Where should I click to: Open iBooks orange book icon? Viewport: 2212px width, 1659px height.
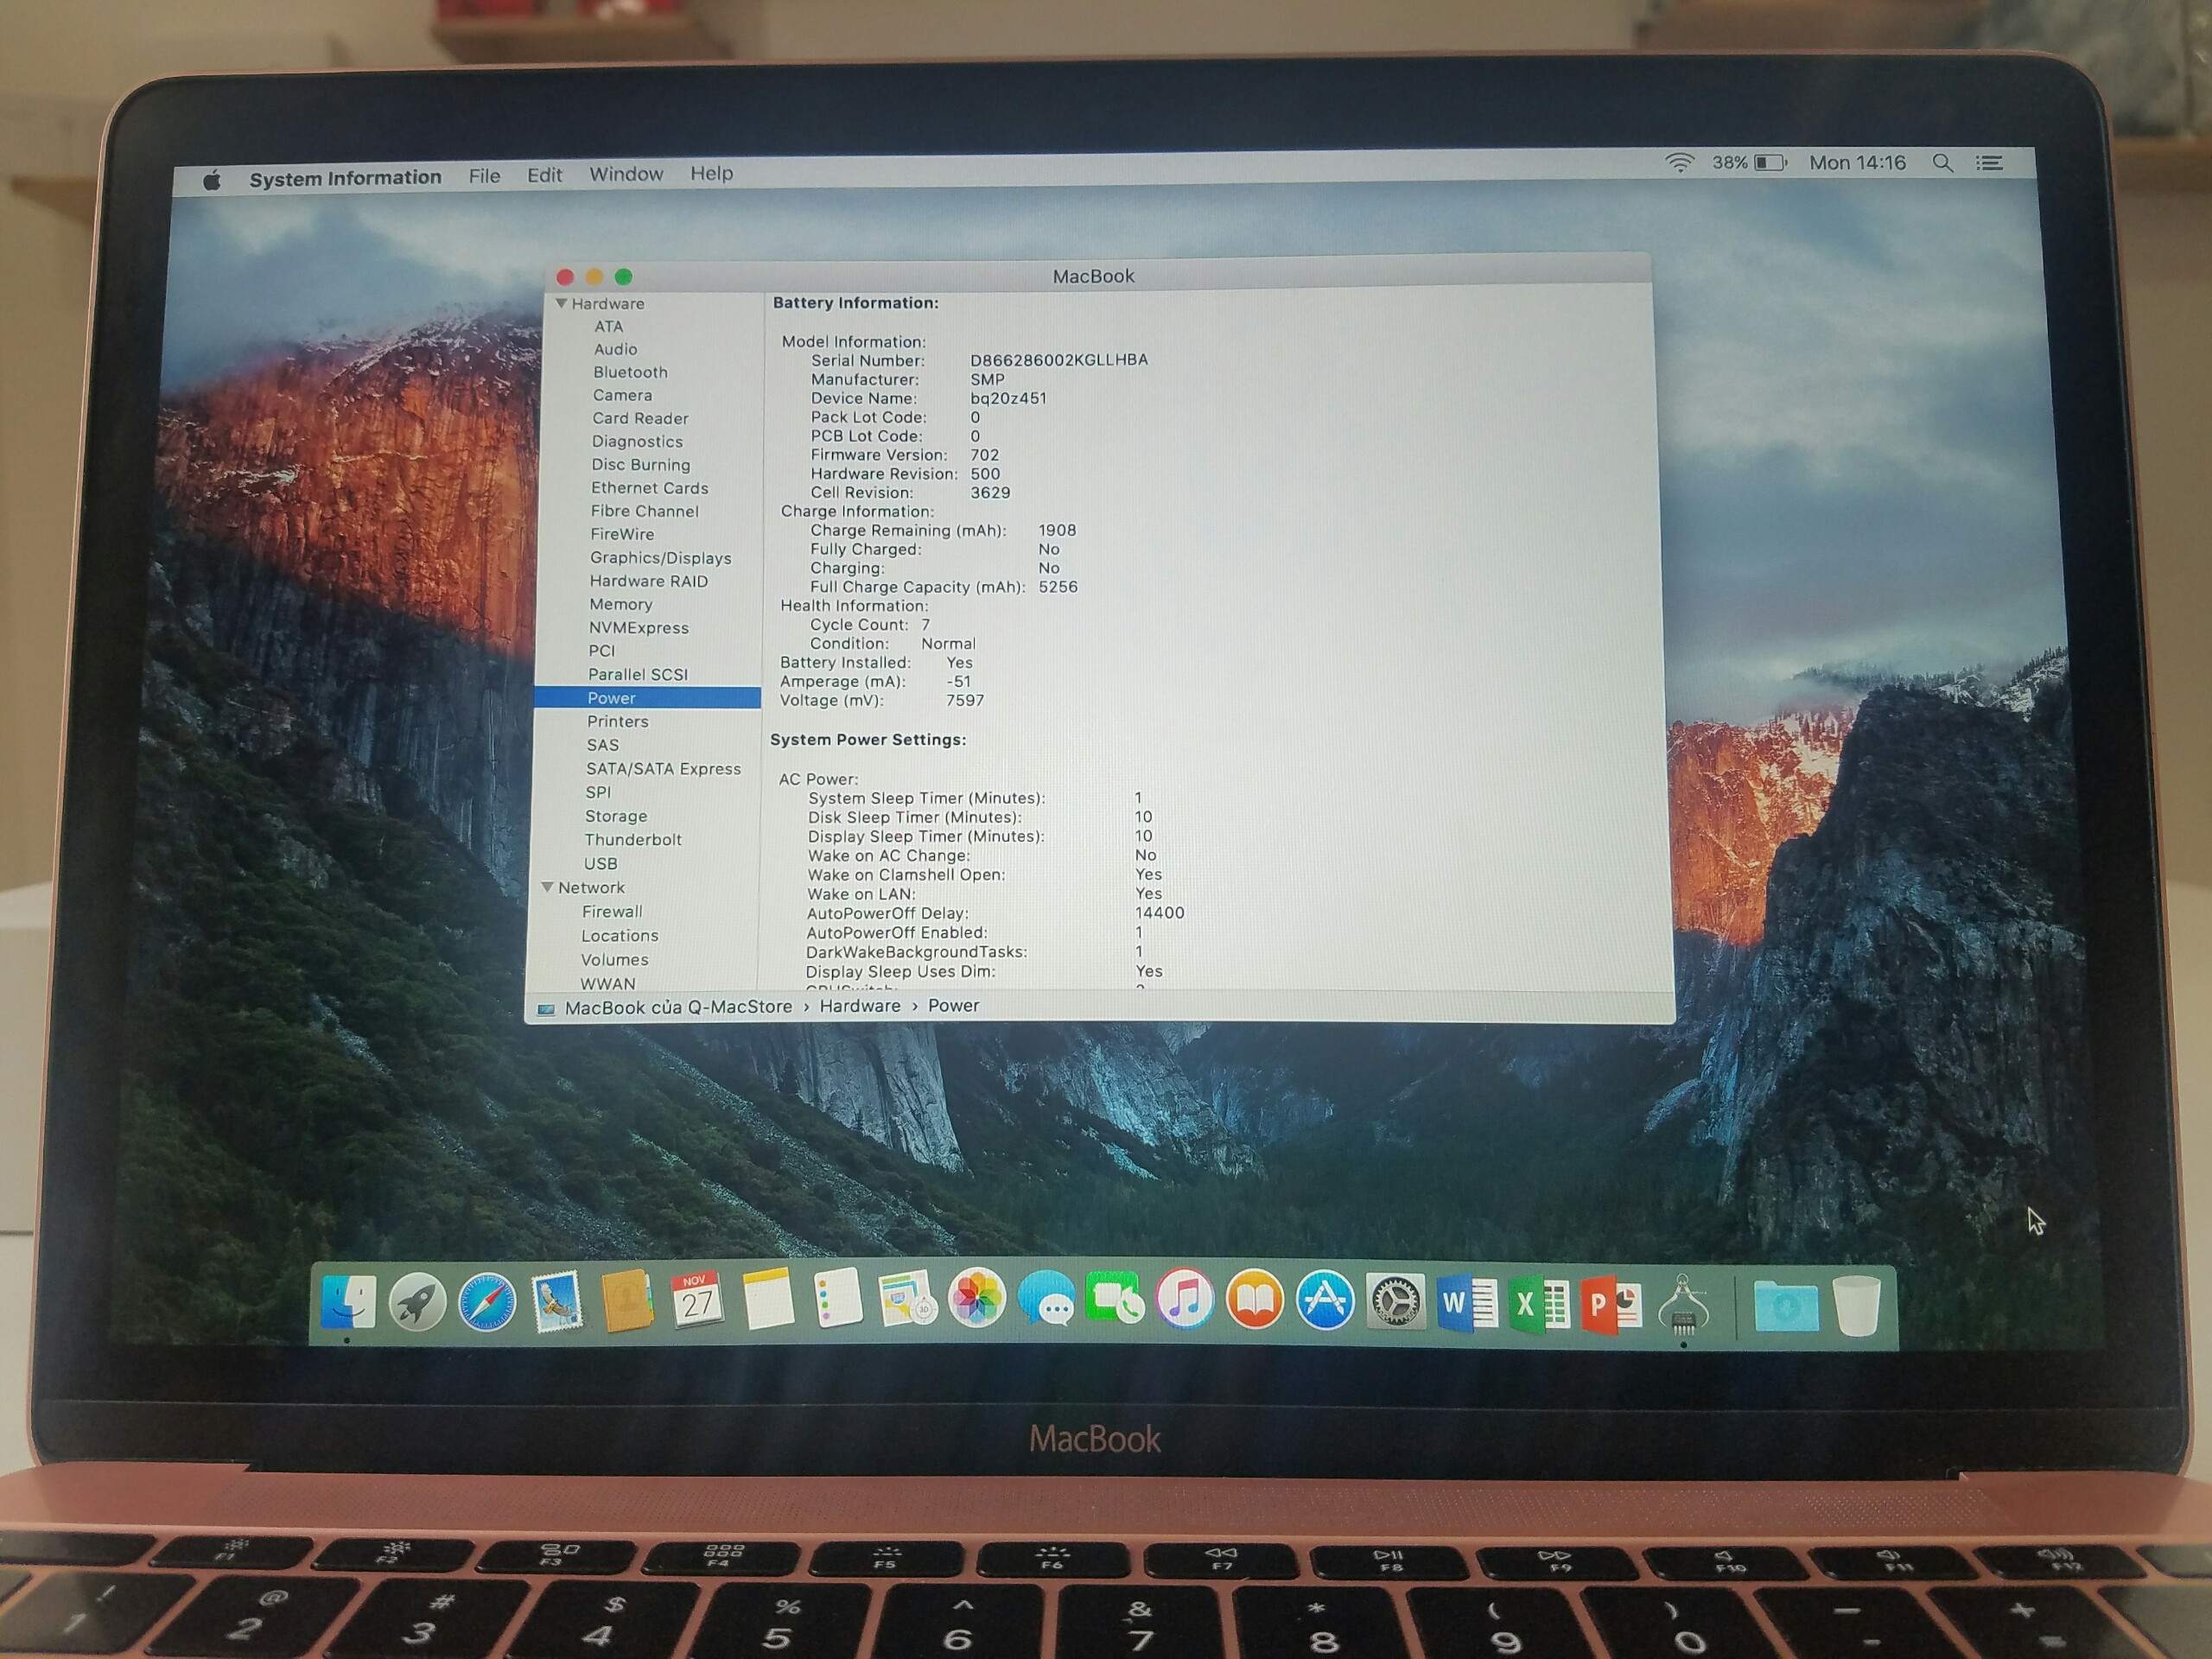click(x=1254, y=1299)
